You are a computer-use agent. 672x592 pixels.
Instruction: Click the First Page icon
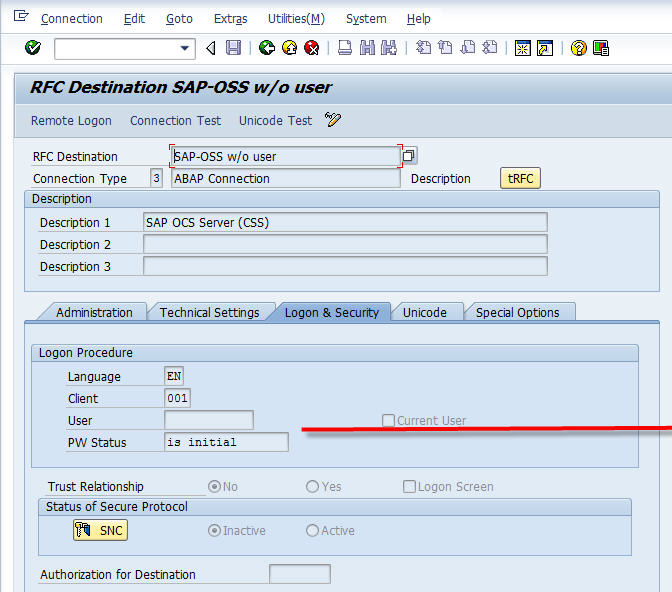pyautogui.click(x=423, y=48)
